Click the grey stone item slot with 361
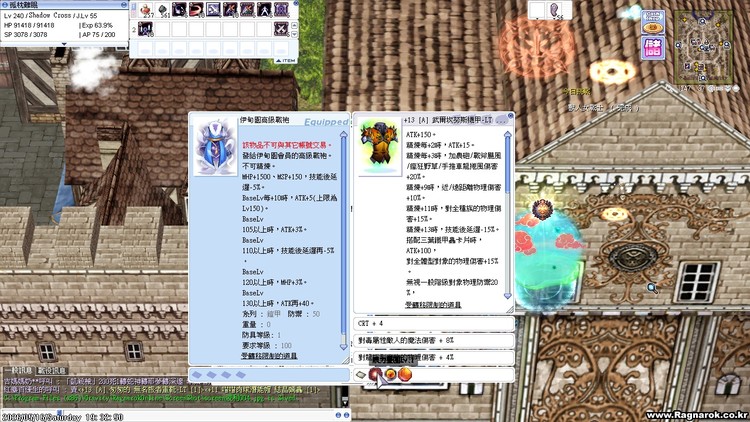This screenshot has height=422, width=750. (x=163, y=10)
